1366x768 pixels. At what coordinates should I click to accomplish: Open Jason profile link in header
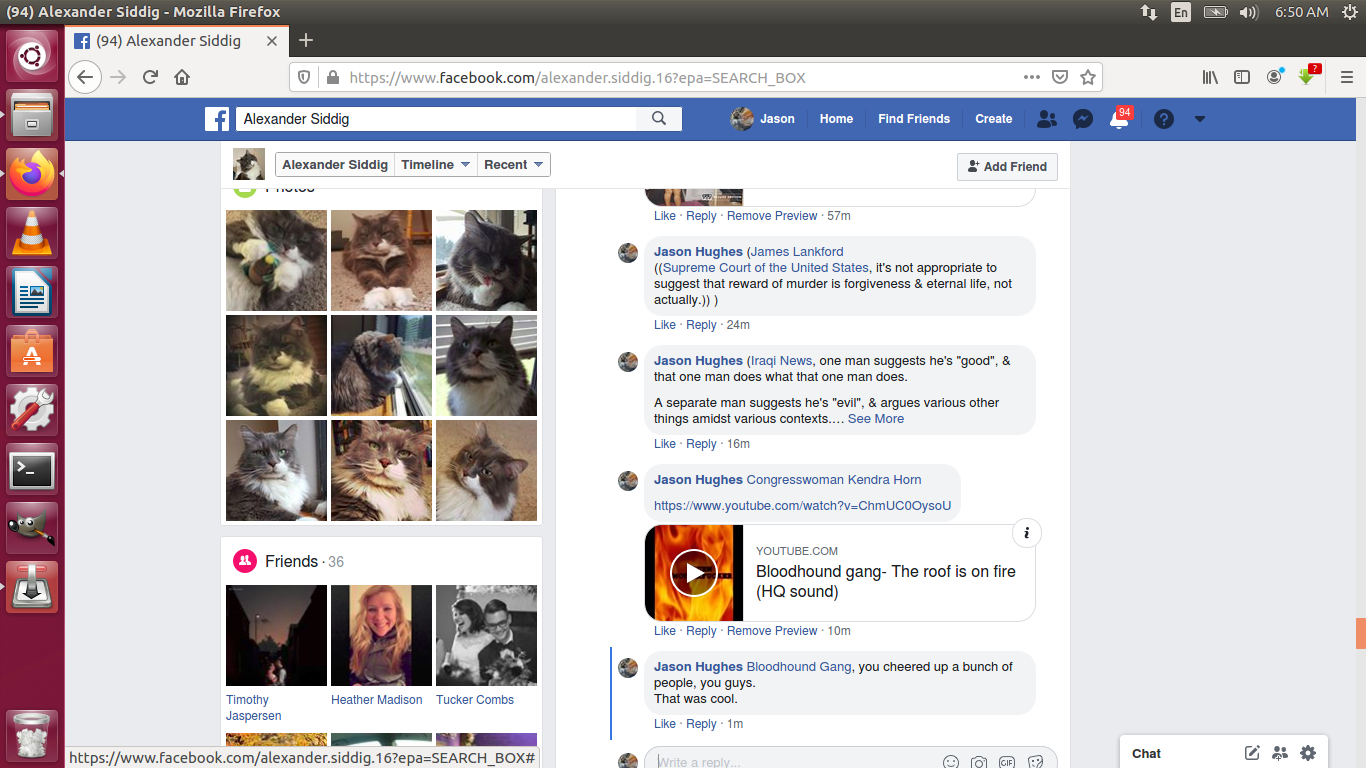(763, 119)
